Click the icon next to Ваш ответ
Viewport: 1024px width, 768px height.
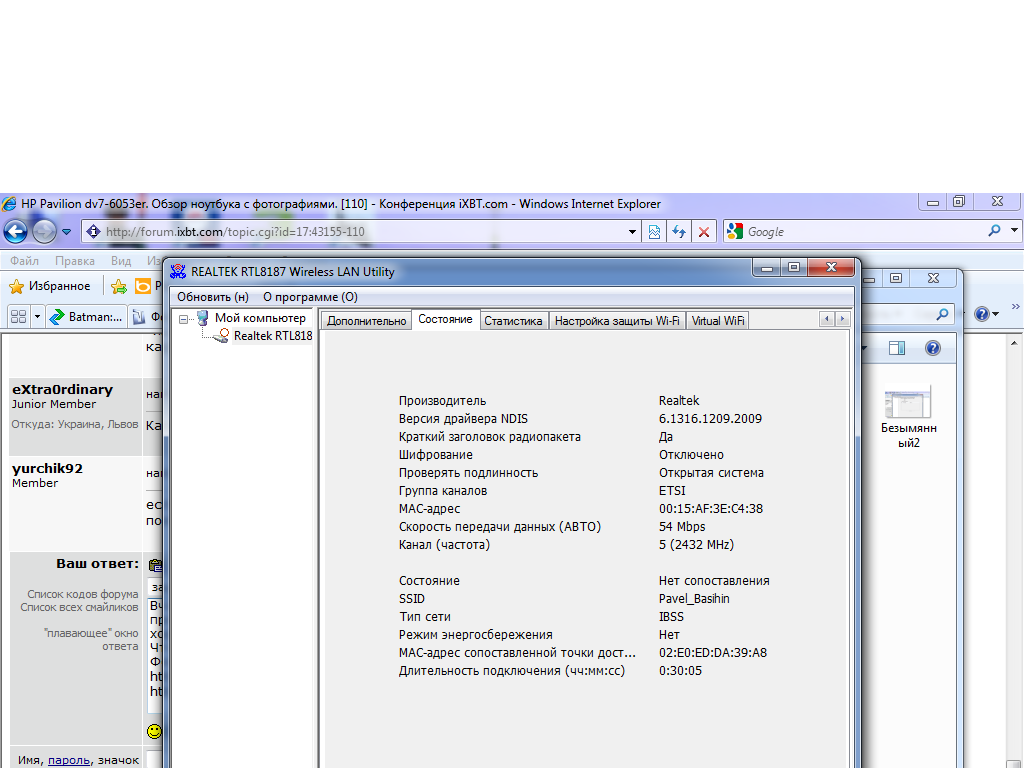click(155, 565)
